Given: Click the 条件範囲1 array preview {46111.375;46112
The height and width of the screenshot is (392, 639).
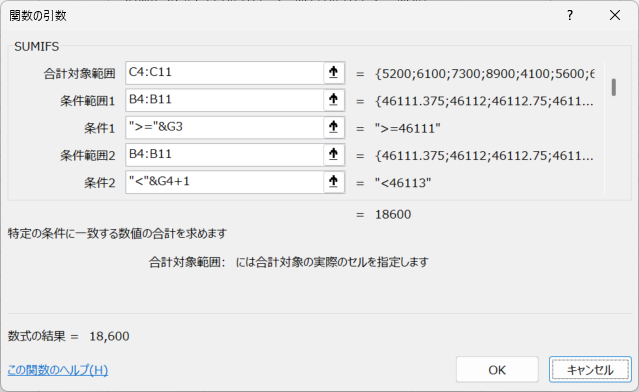Looking at the screenshot, I should [484, 101].
